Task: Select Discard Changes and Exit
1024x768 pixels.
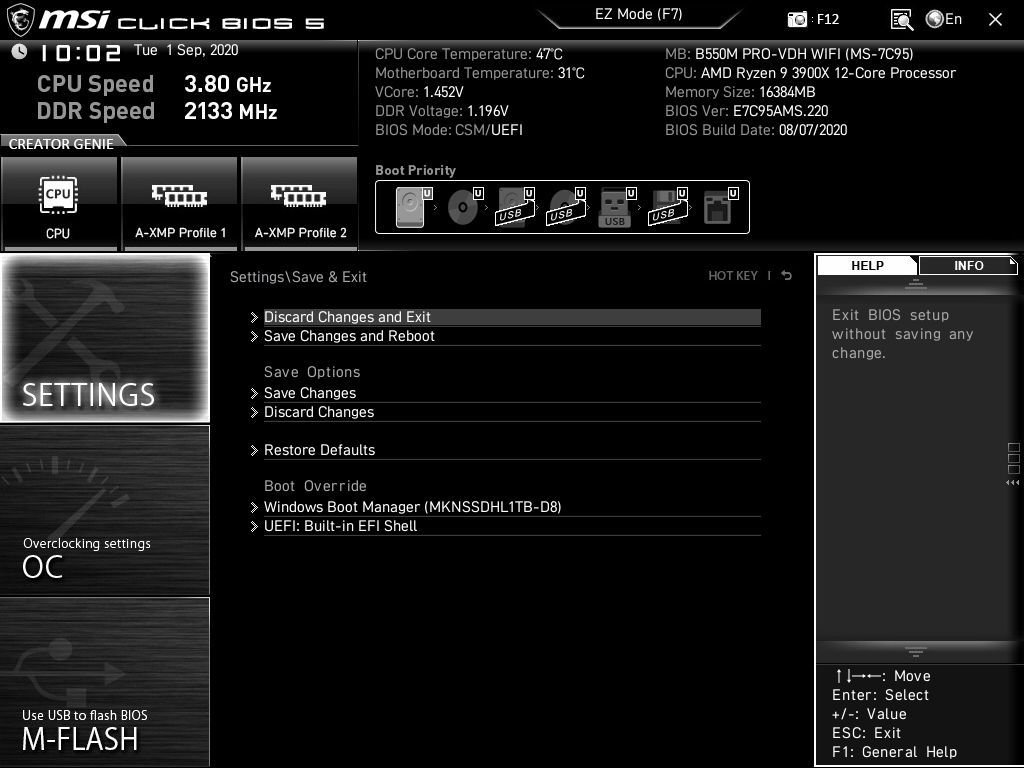Action: [x=512, y=317]
